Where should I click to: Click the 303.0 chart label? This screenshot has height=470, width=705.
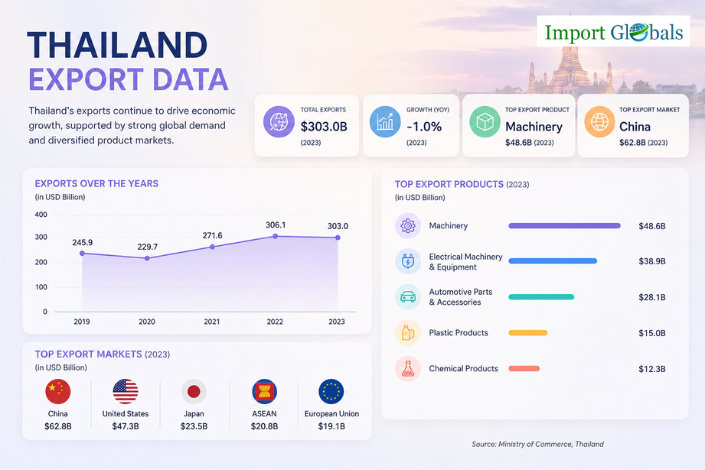338,226
